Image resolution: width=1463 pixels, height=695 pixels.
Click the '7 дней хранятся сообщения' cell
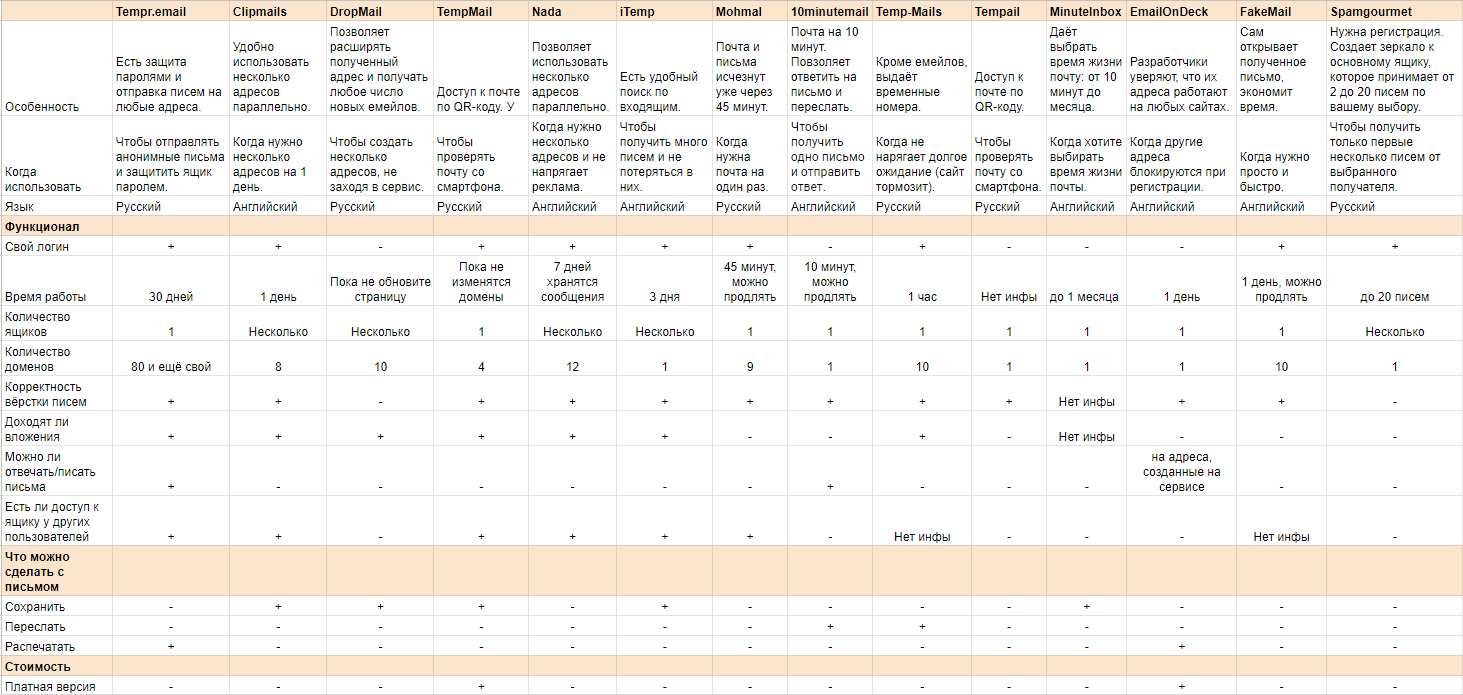(572, 282)
